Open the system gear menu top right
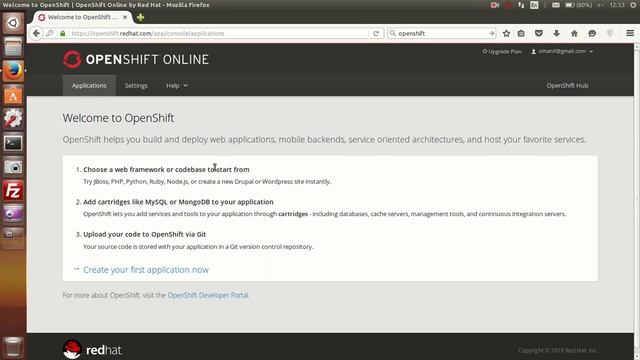The height and width of the screenshot is (360, 640). [633, 5]
